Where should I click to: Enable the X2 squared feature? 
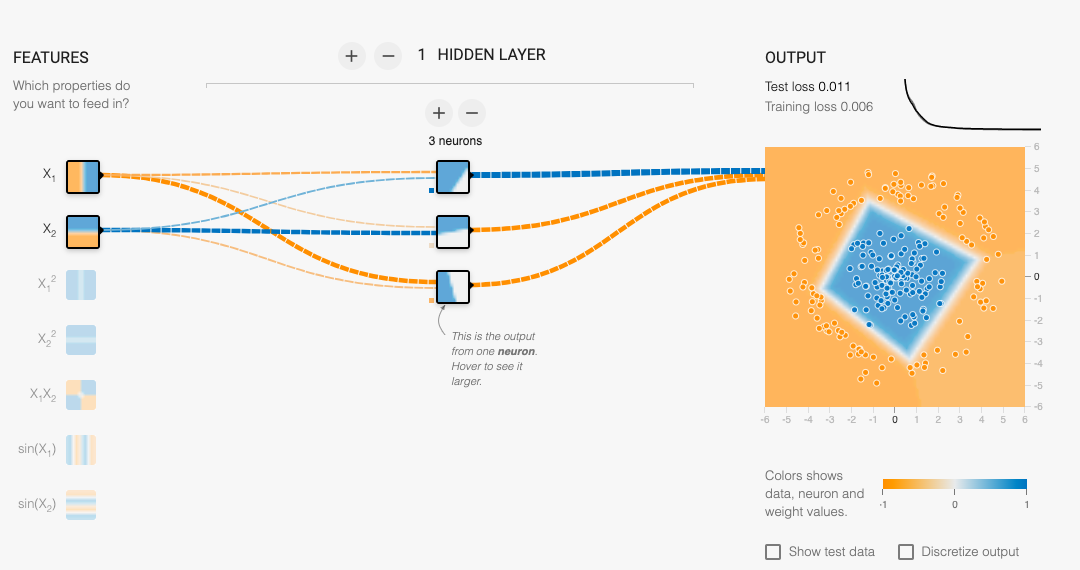(81, 340)
